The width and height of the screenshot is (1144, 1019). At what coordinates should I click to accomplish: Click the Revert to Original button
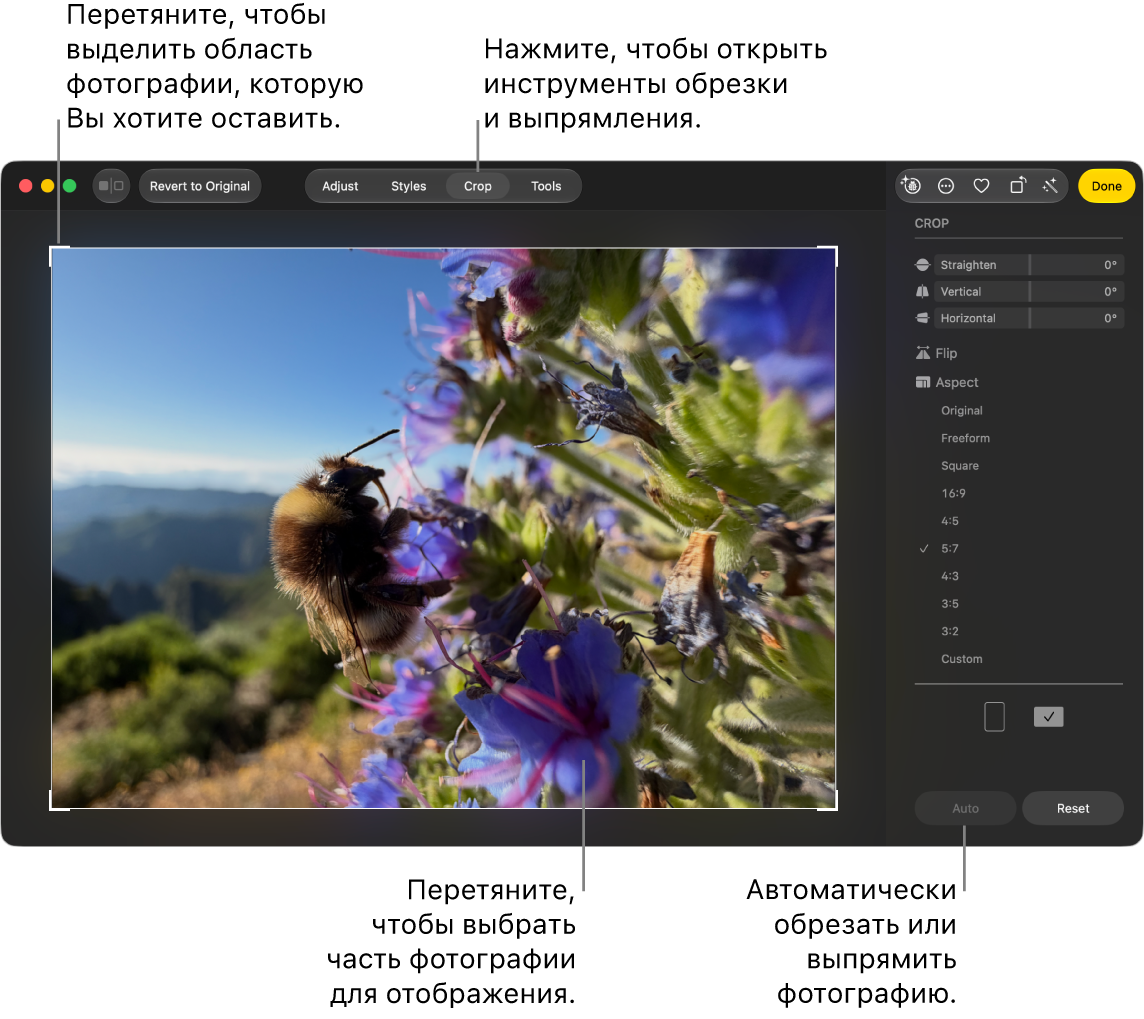click(200, 186)
